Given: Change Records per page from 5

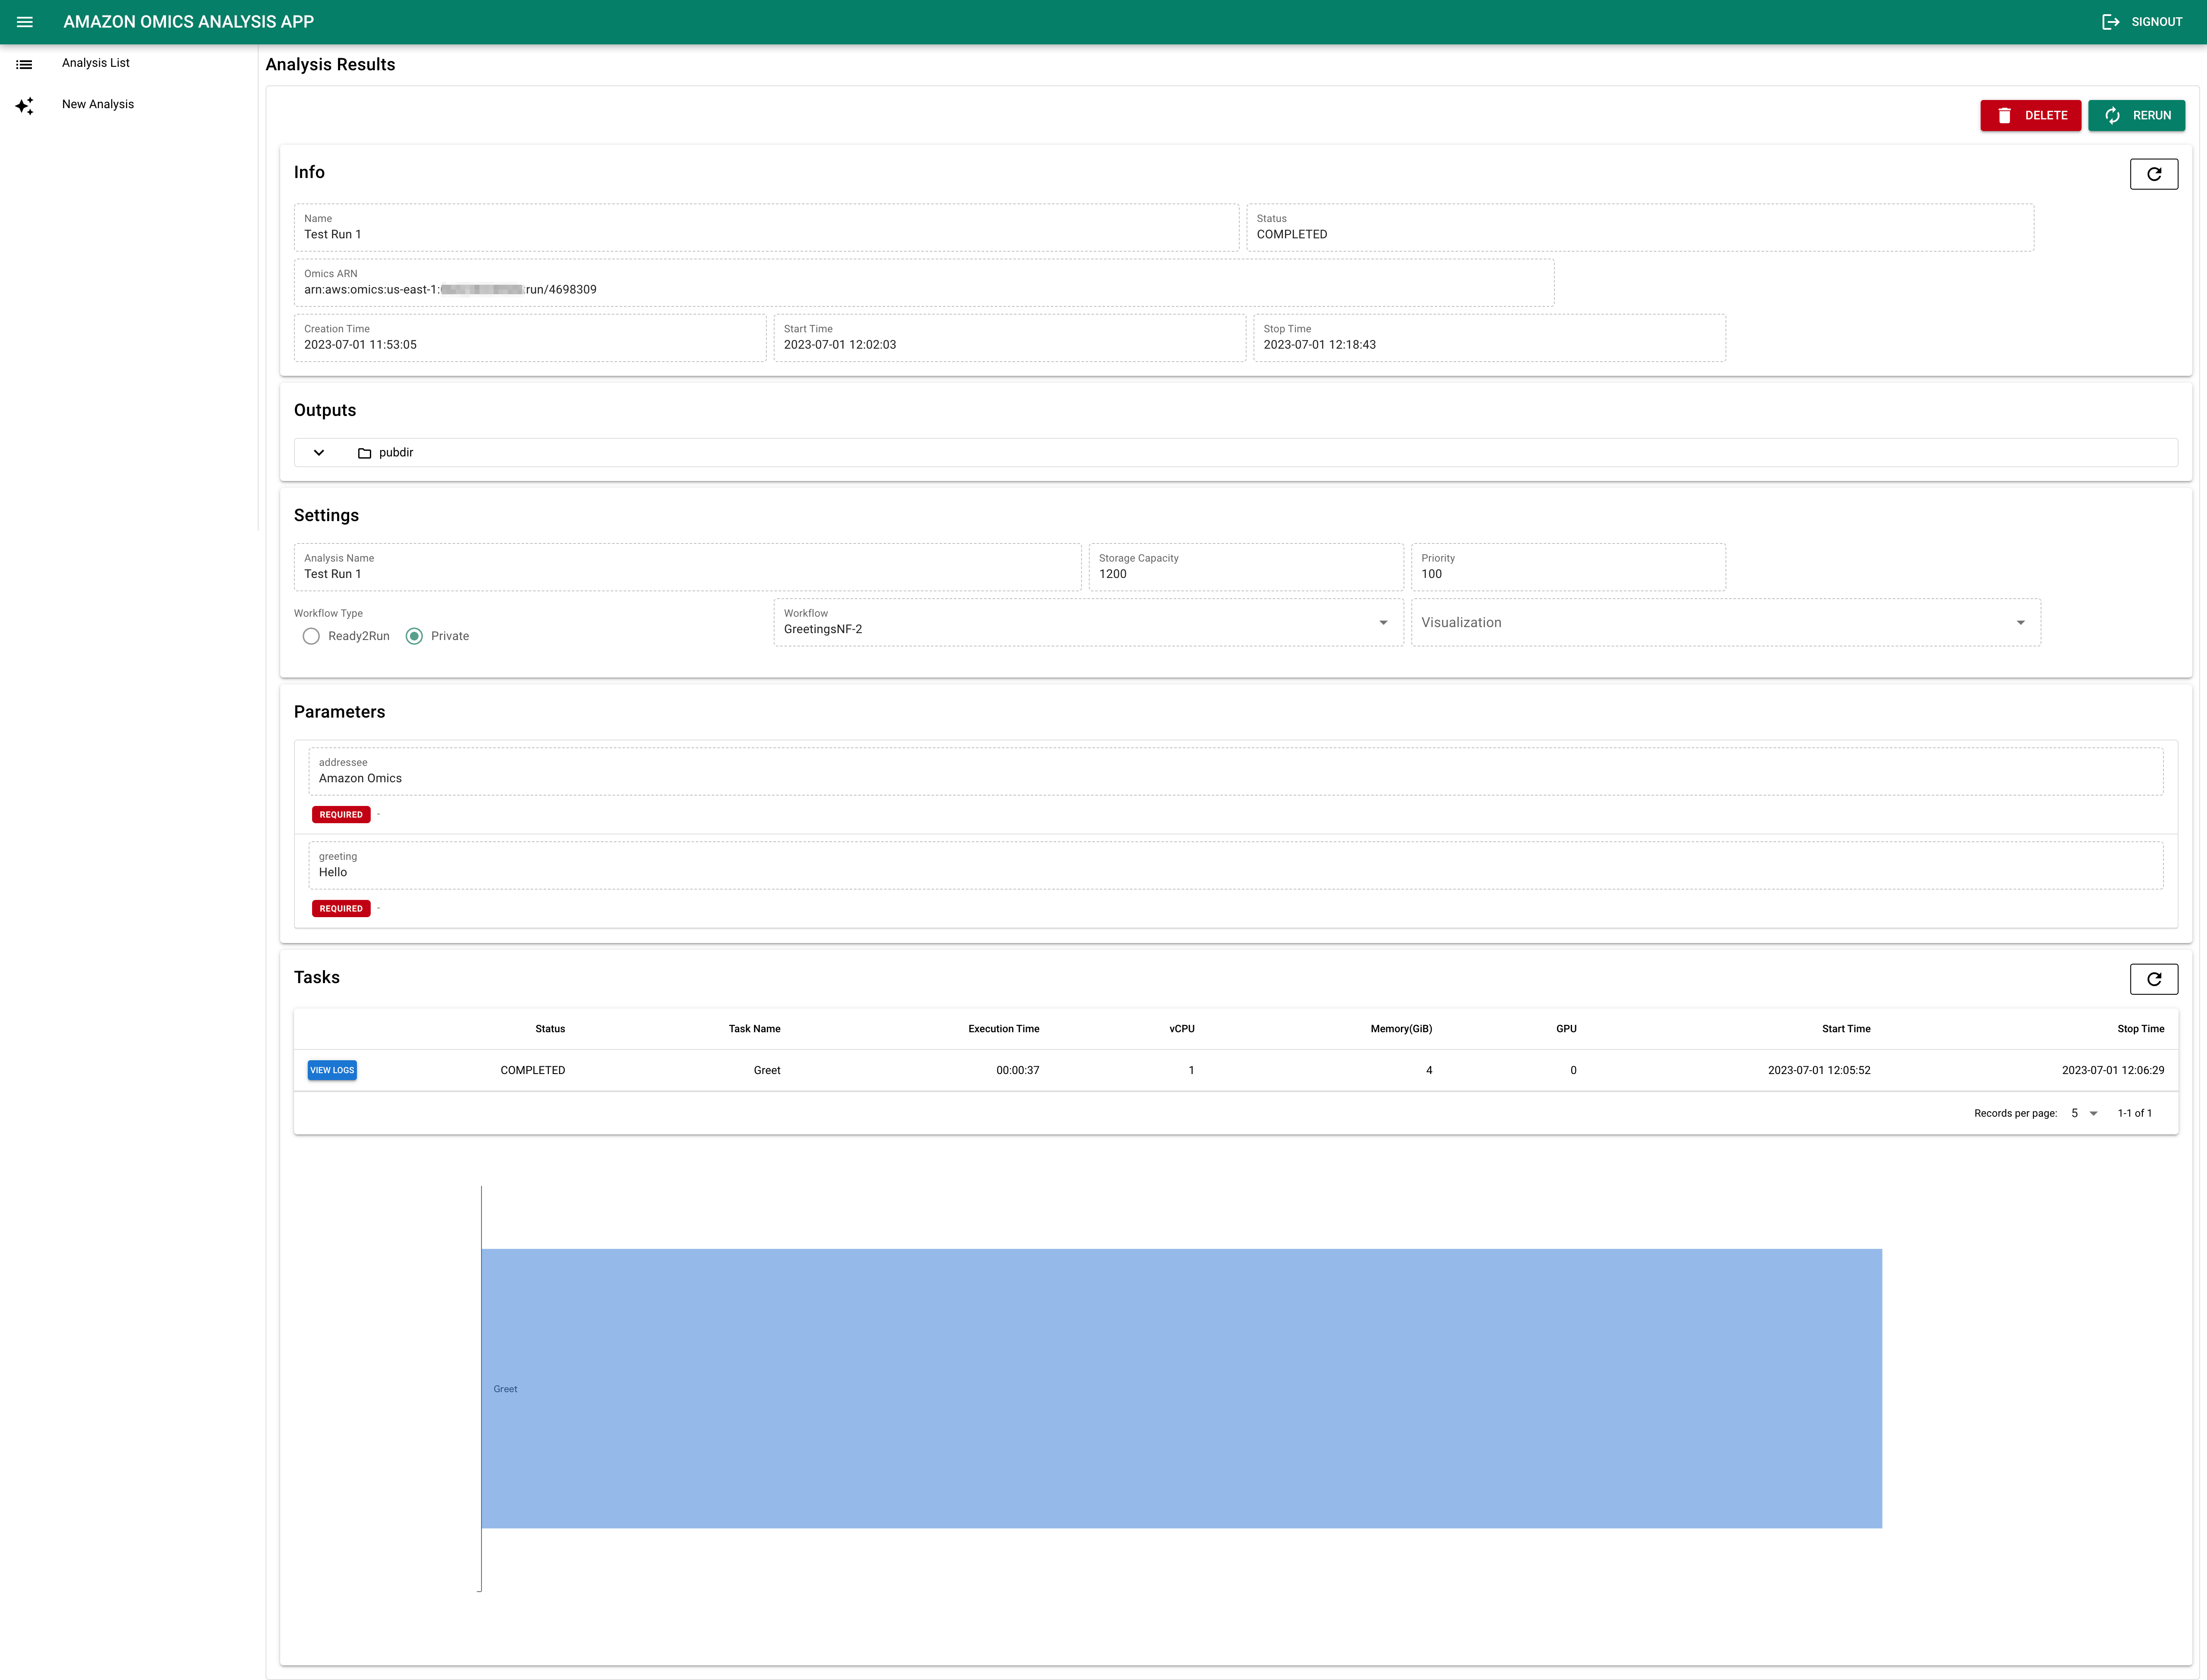Looking at the screenshot, I should [x=2085, y=1113].
